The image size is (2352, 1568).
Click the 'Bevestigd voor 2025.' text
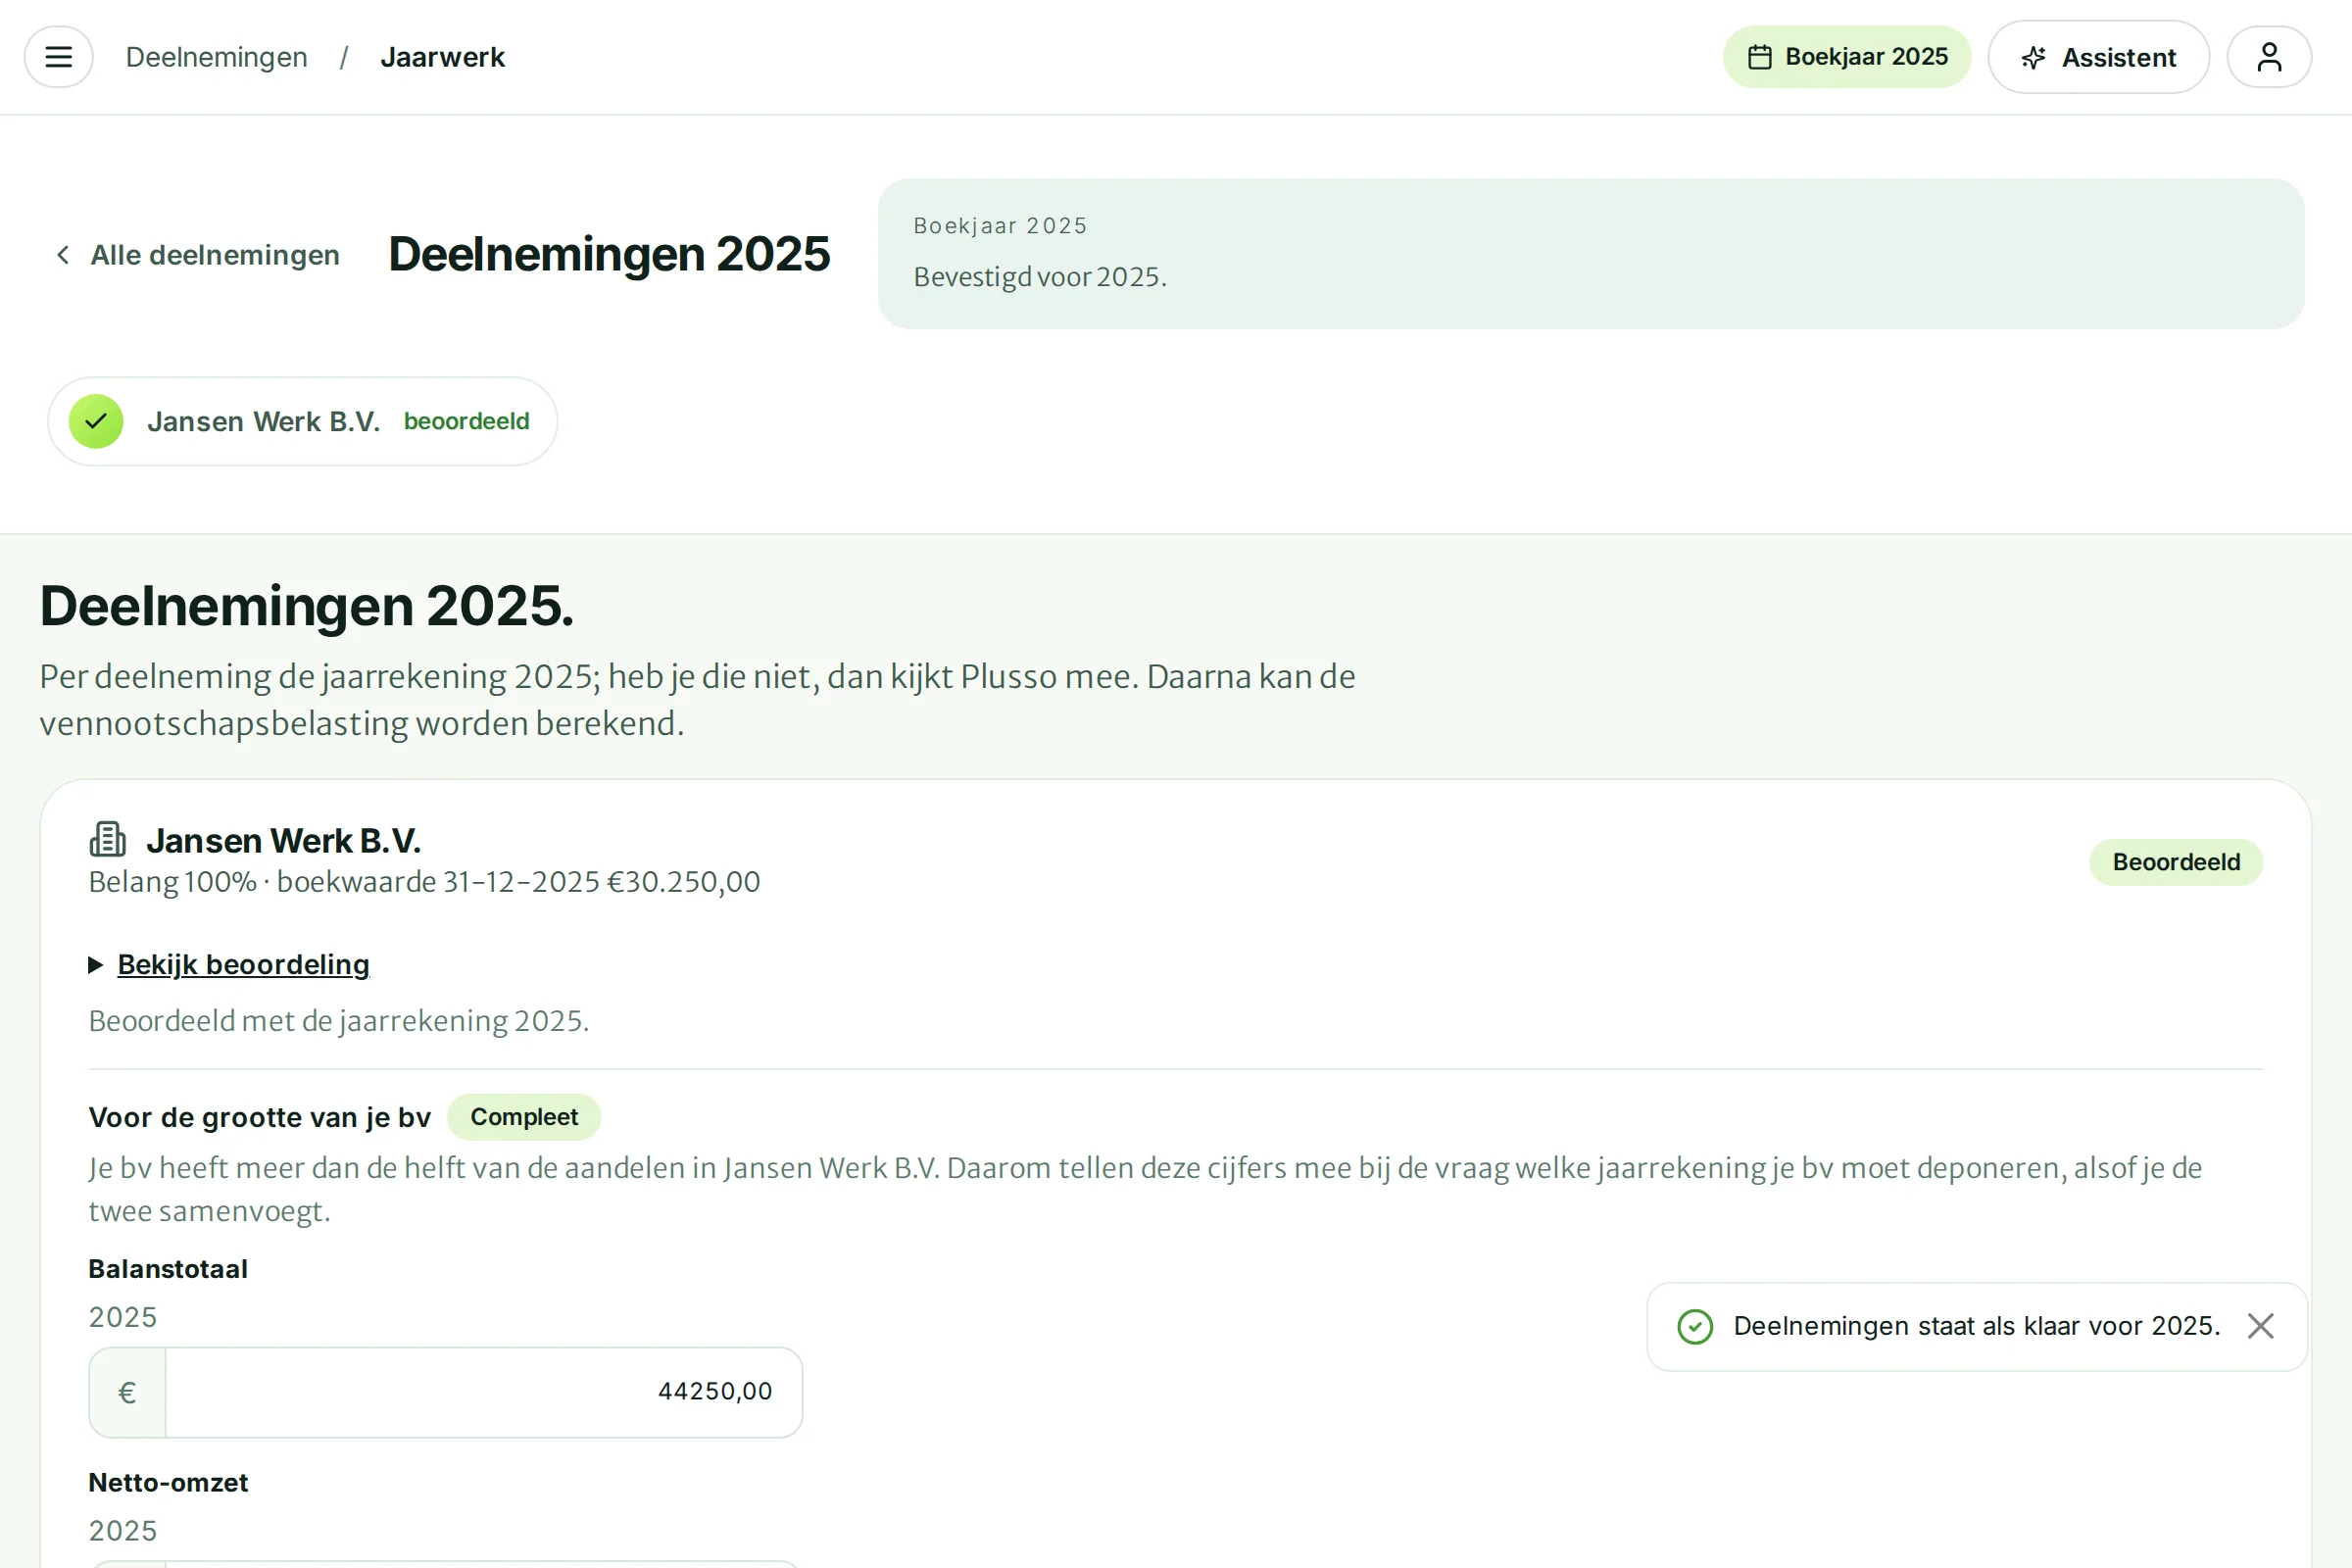(x=1040, y=277)
